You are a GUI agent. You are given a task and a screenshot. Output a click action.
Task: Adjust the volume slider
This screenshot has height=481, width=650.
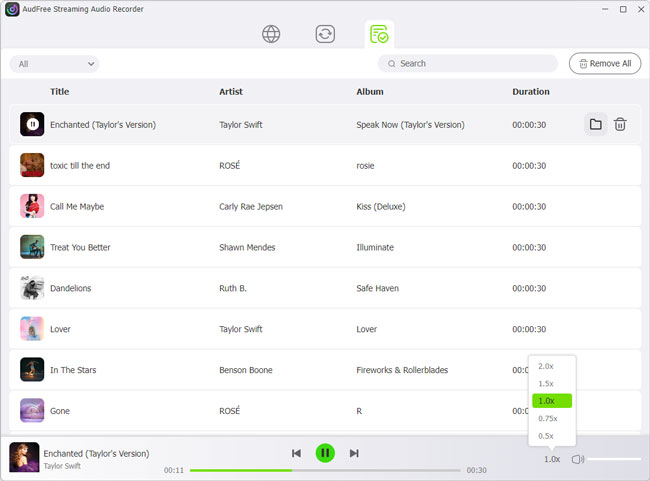614,459
